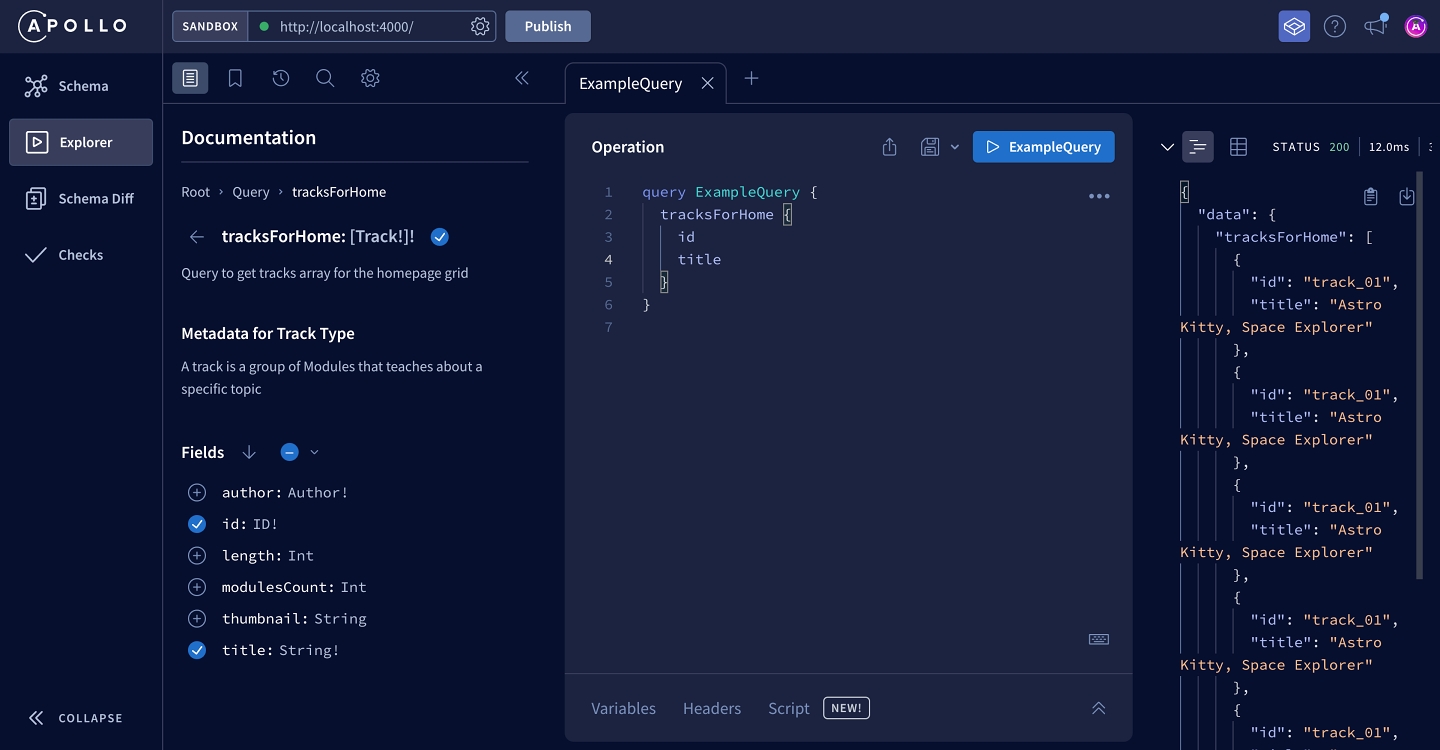Image resolution: width=1440 pixels, height=750 pixels.
Task: Expand the Variables panel with chevrons
Action: [x=1098, y=708]
